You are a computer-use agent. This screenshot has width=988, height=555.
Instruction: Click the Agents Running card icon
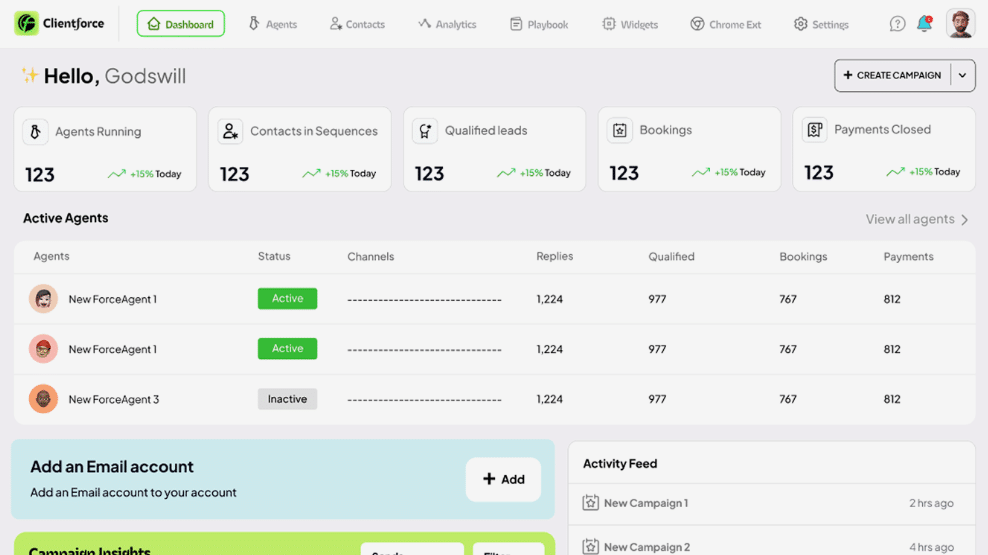point(36,132)
